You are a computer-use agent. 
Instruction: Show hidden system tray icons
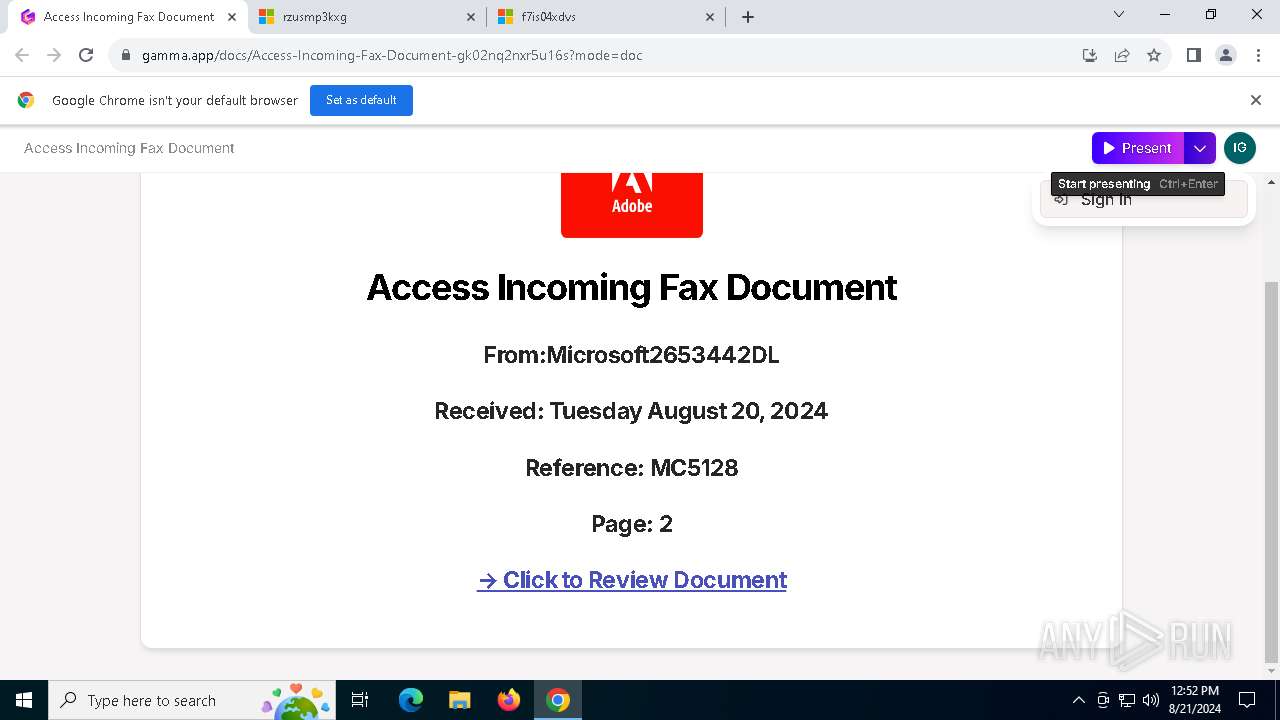pyautogui.click(x=1078, y=700)
